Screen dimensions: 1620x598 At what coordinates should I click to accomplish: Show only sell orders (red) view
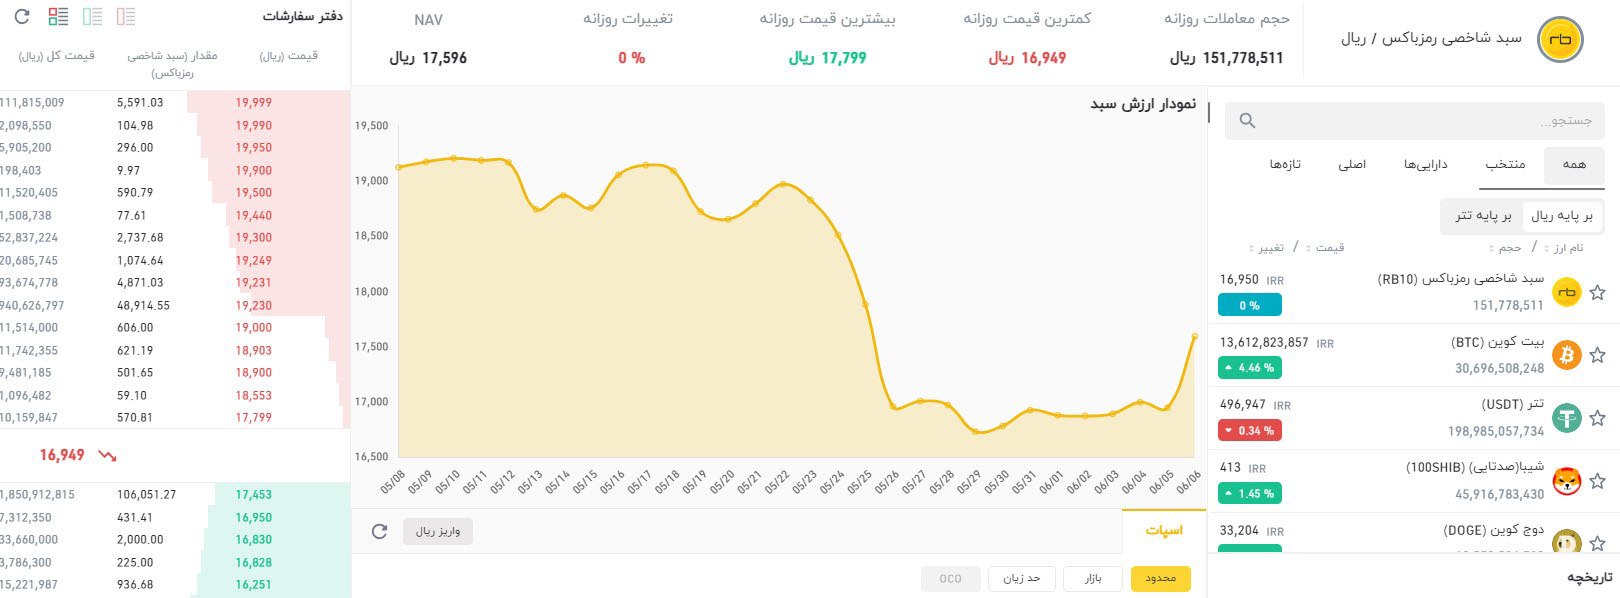[126, 17]
